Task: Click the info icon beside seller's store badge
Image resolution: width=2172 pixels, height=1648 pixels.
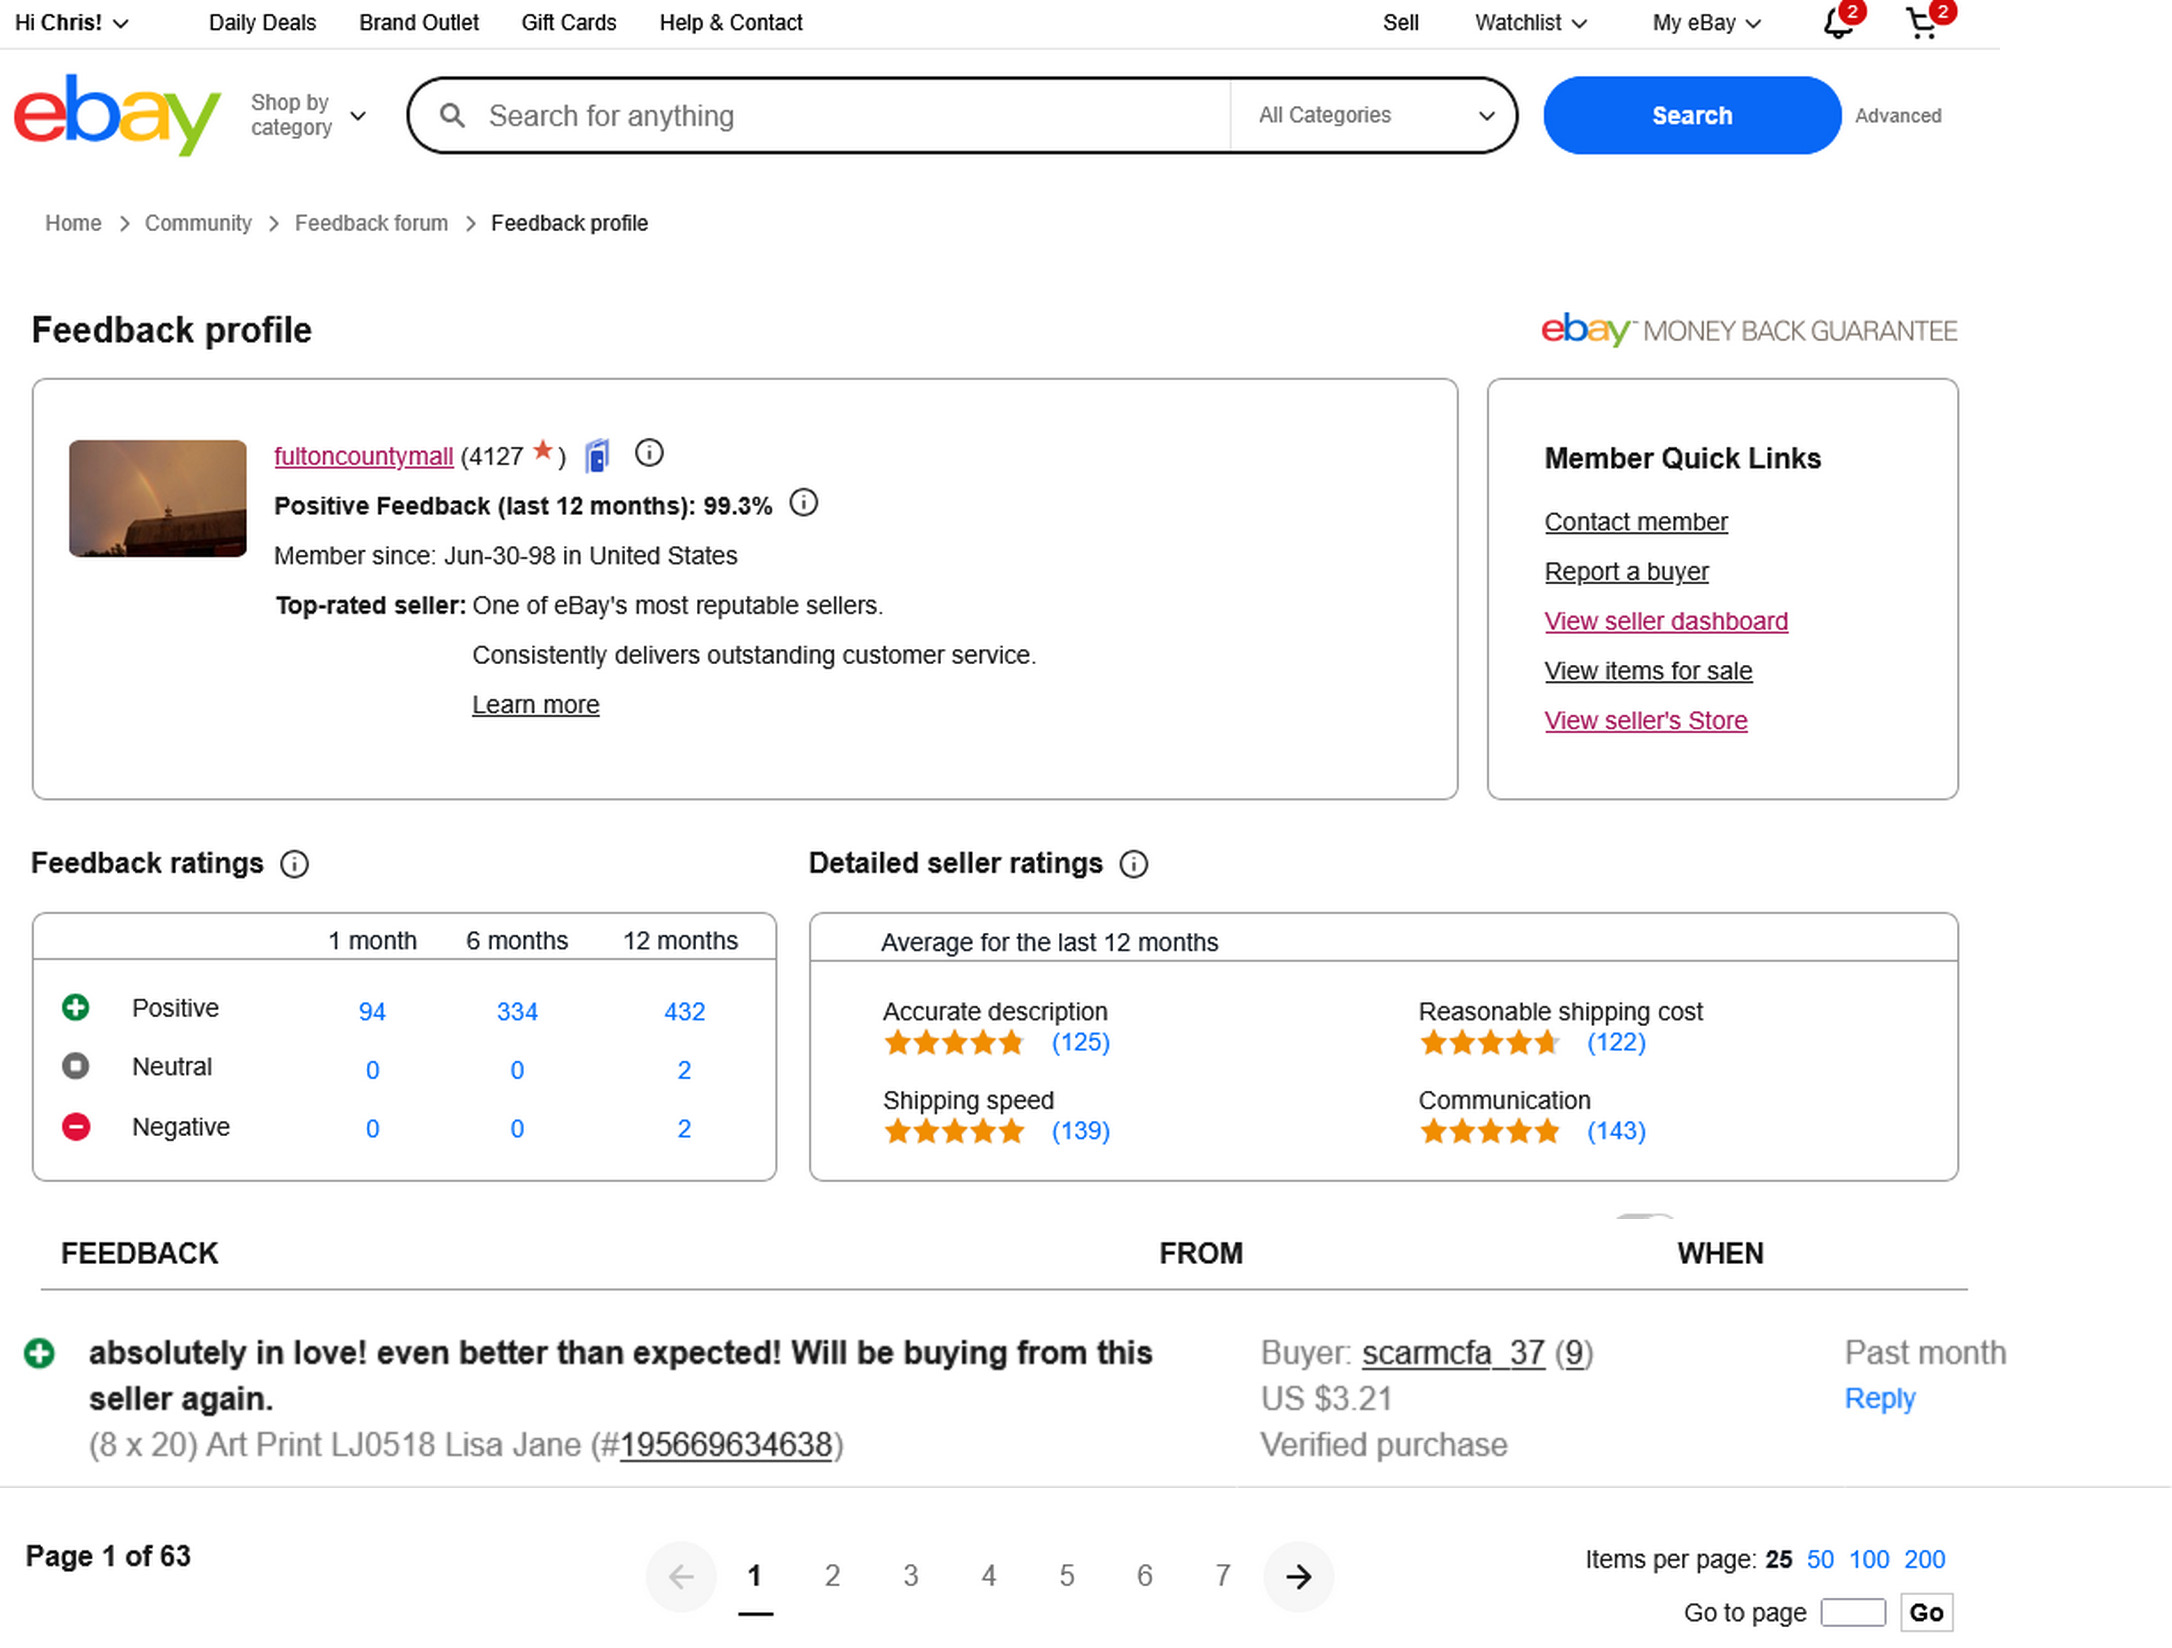Action: pos(649,454)
